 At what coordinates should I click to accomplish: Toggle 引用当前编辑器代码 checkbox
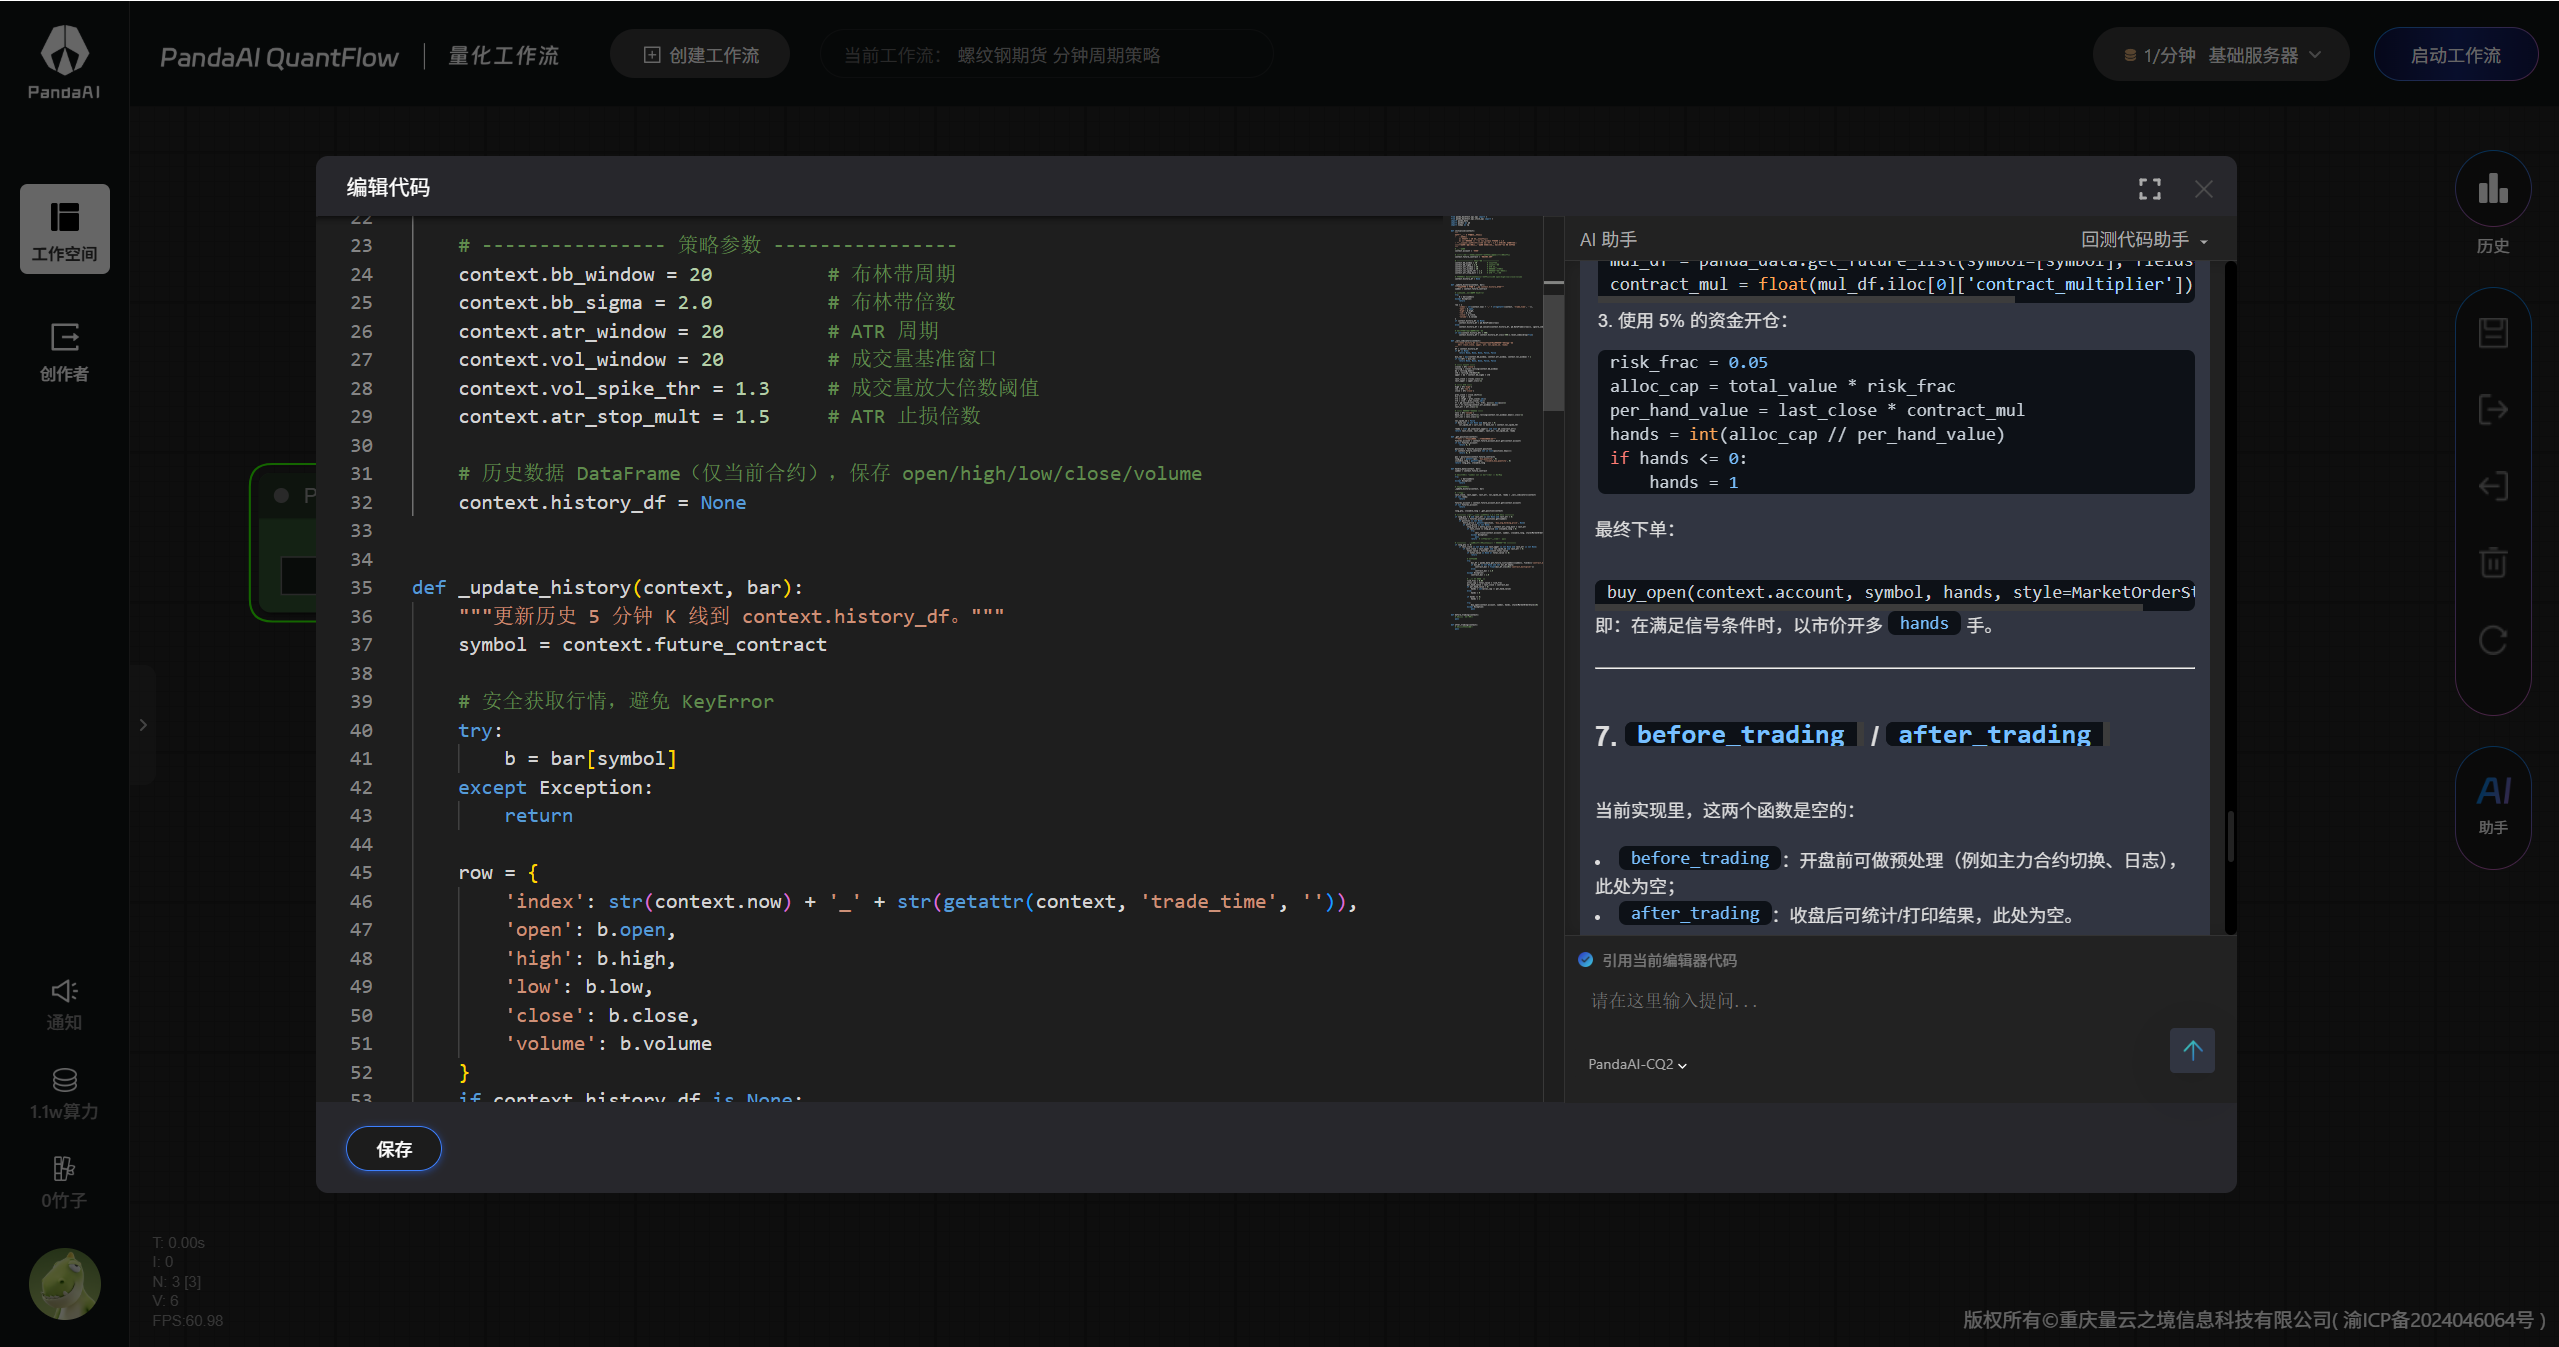[x=1586, y=960]
